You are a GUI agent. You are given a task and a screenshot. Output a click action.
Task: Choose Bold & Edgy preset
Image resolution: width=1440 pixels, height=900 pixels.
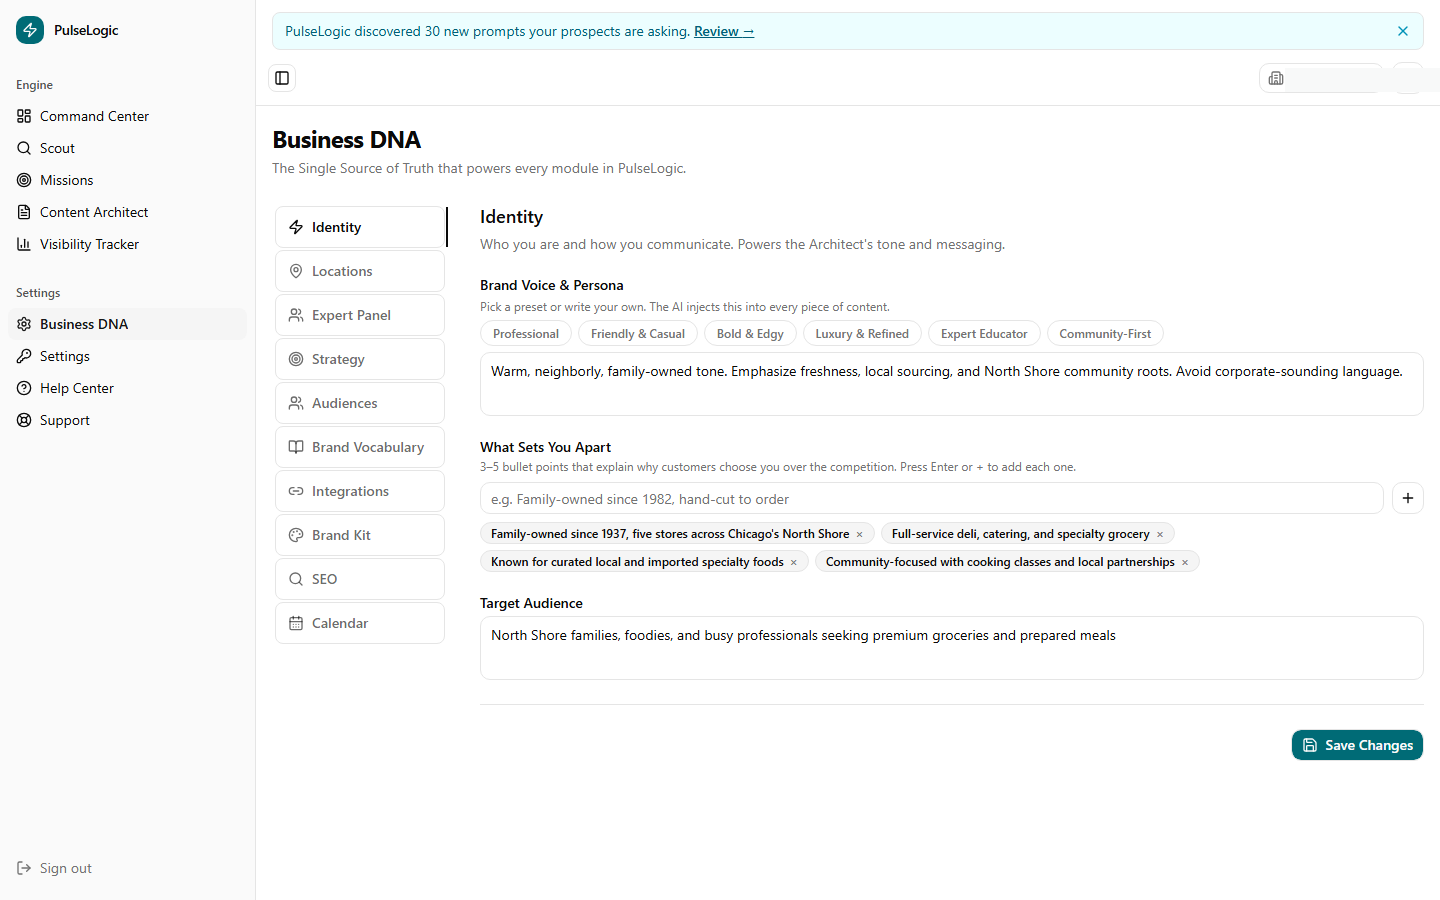[750, 334]
